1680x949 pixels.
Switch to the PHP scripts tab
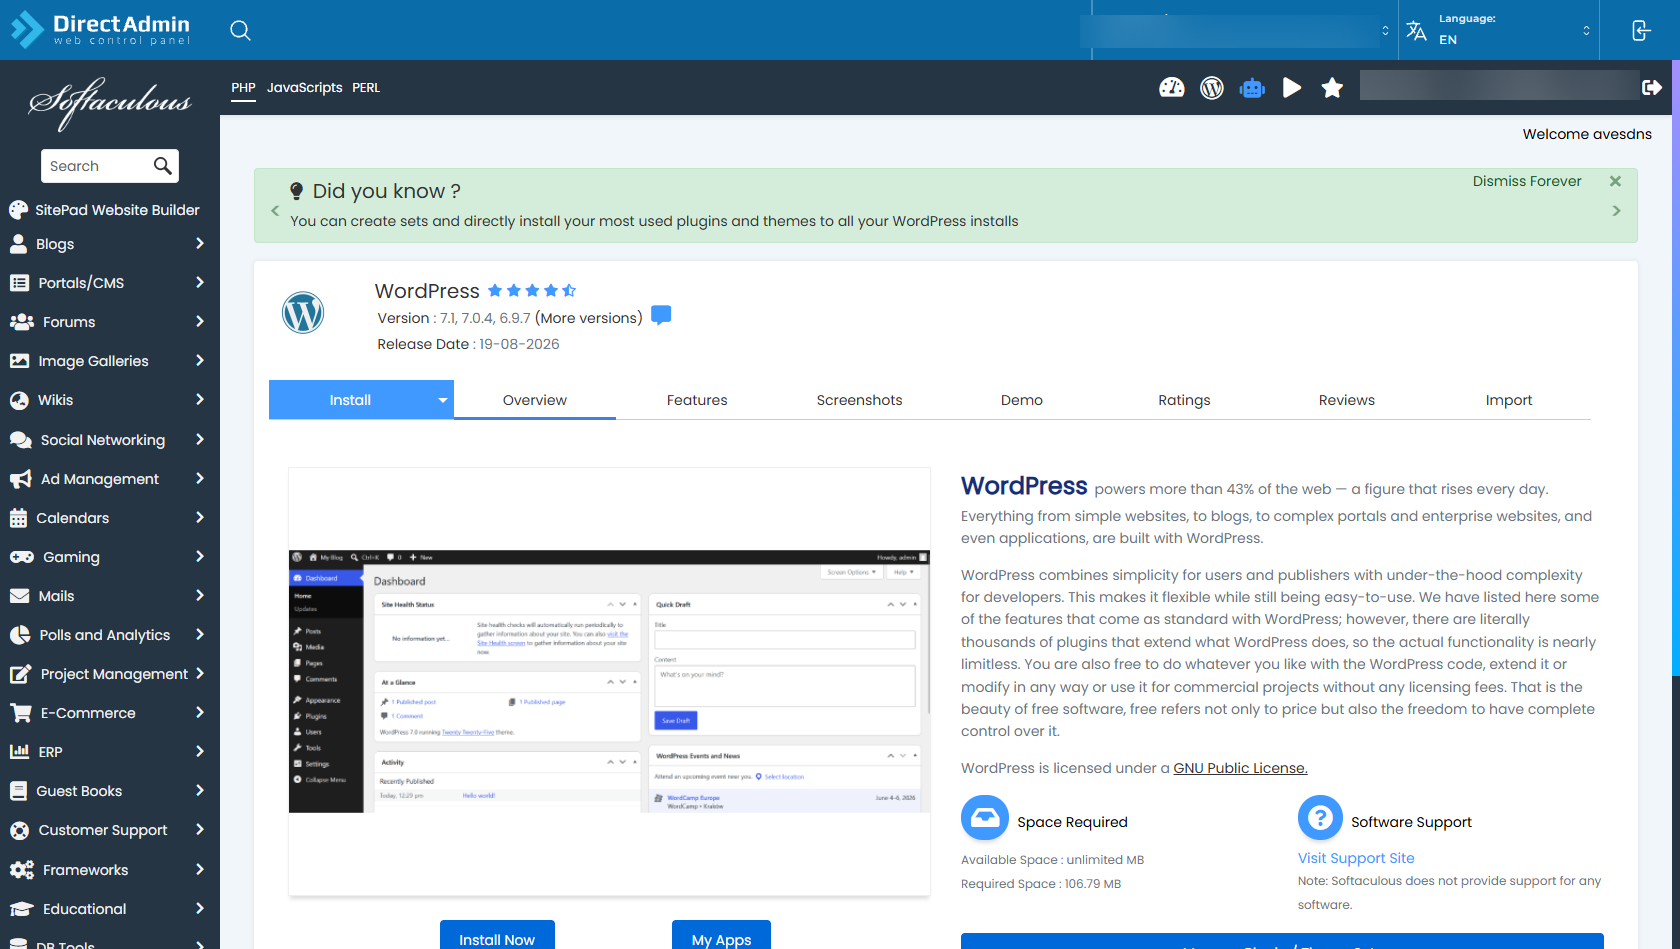tap(243, 88)
